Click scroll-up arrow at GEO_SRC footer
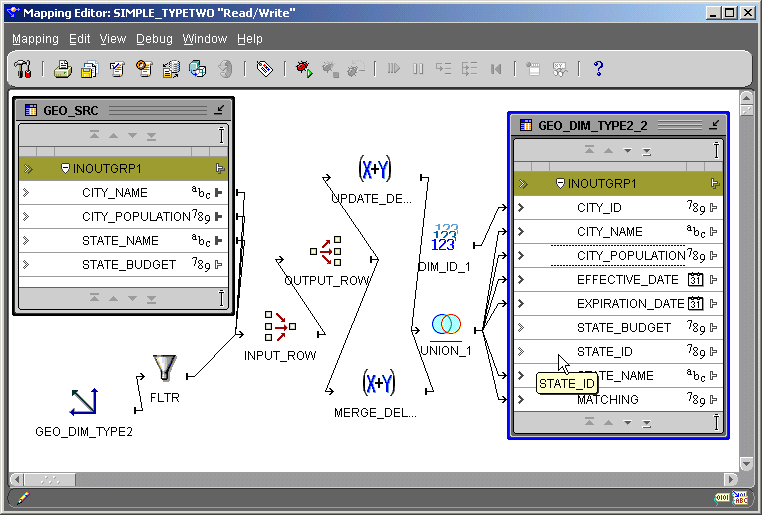 click(113, 298)
